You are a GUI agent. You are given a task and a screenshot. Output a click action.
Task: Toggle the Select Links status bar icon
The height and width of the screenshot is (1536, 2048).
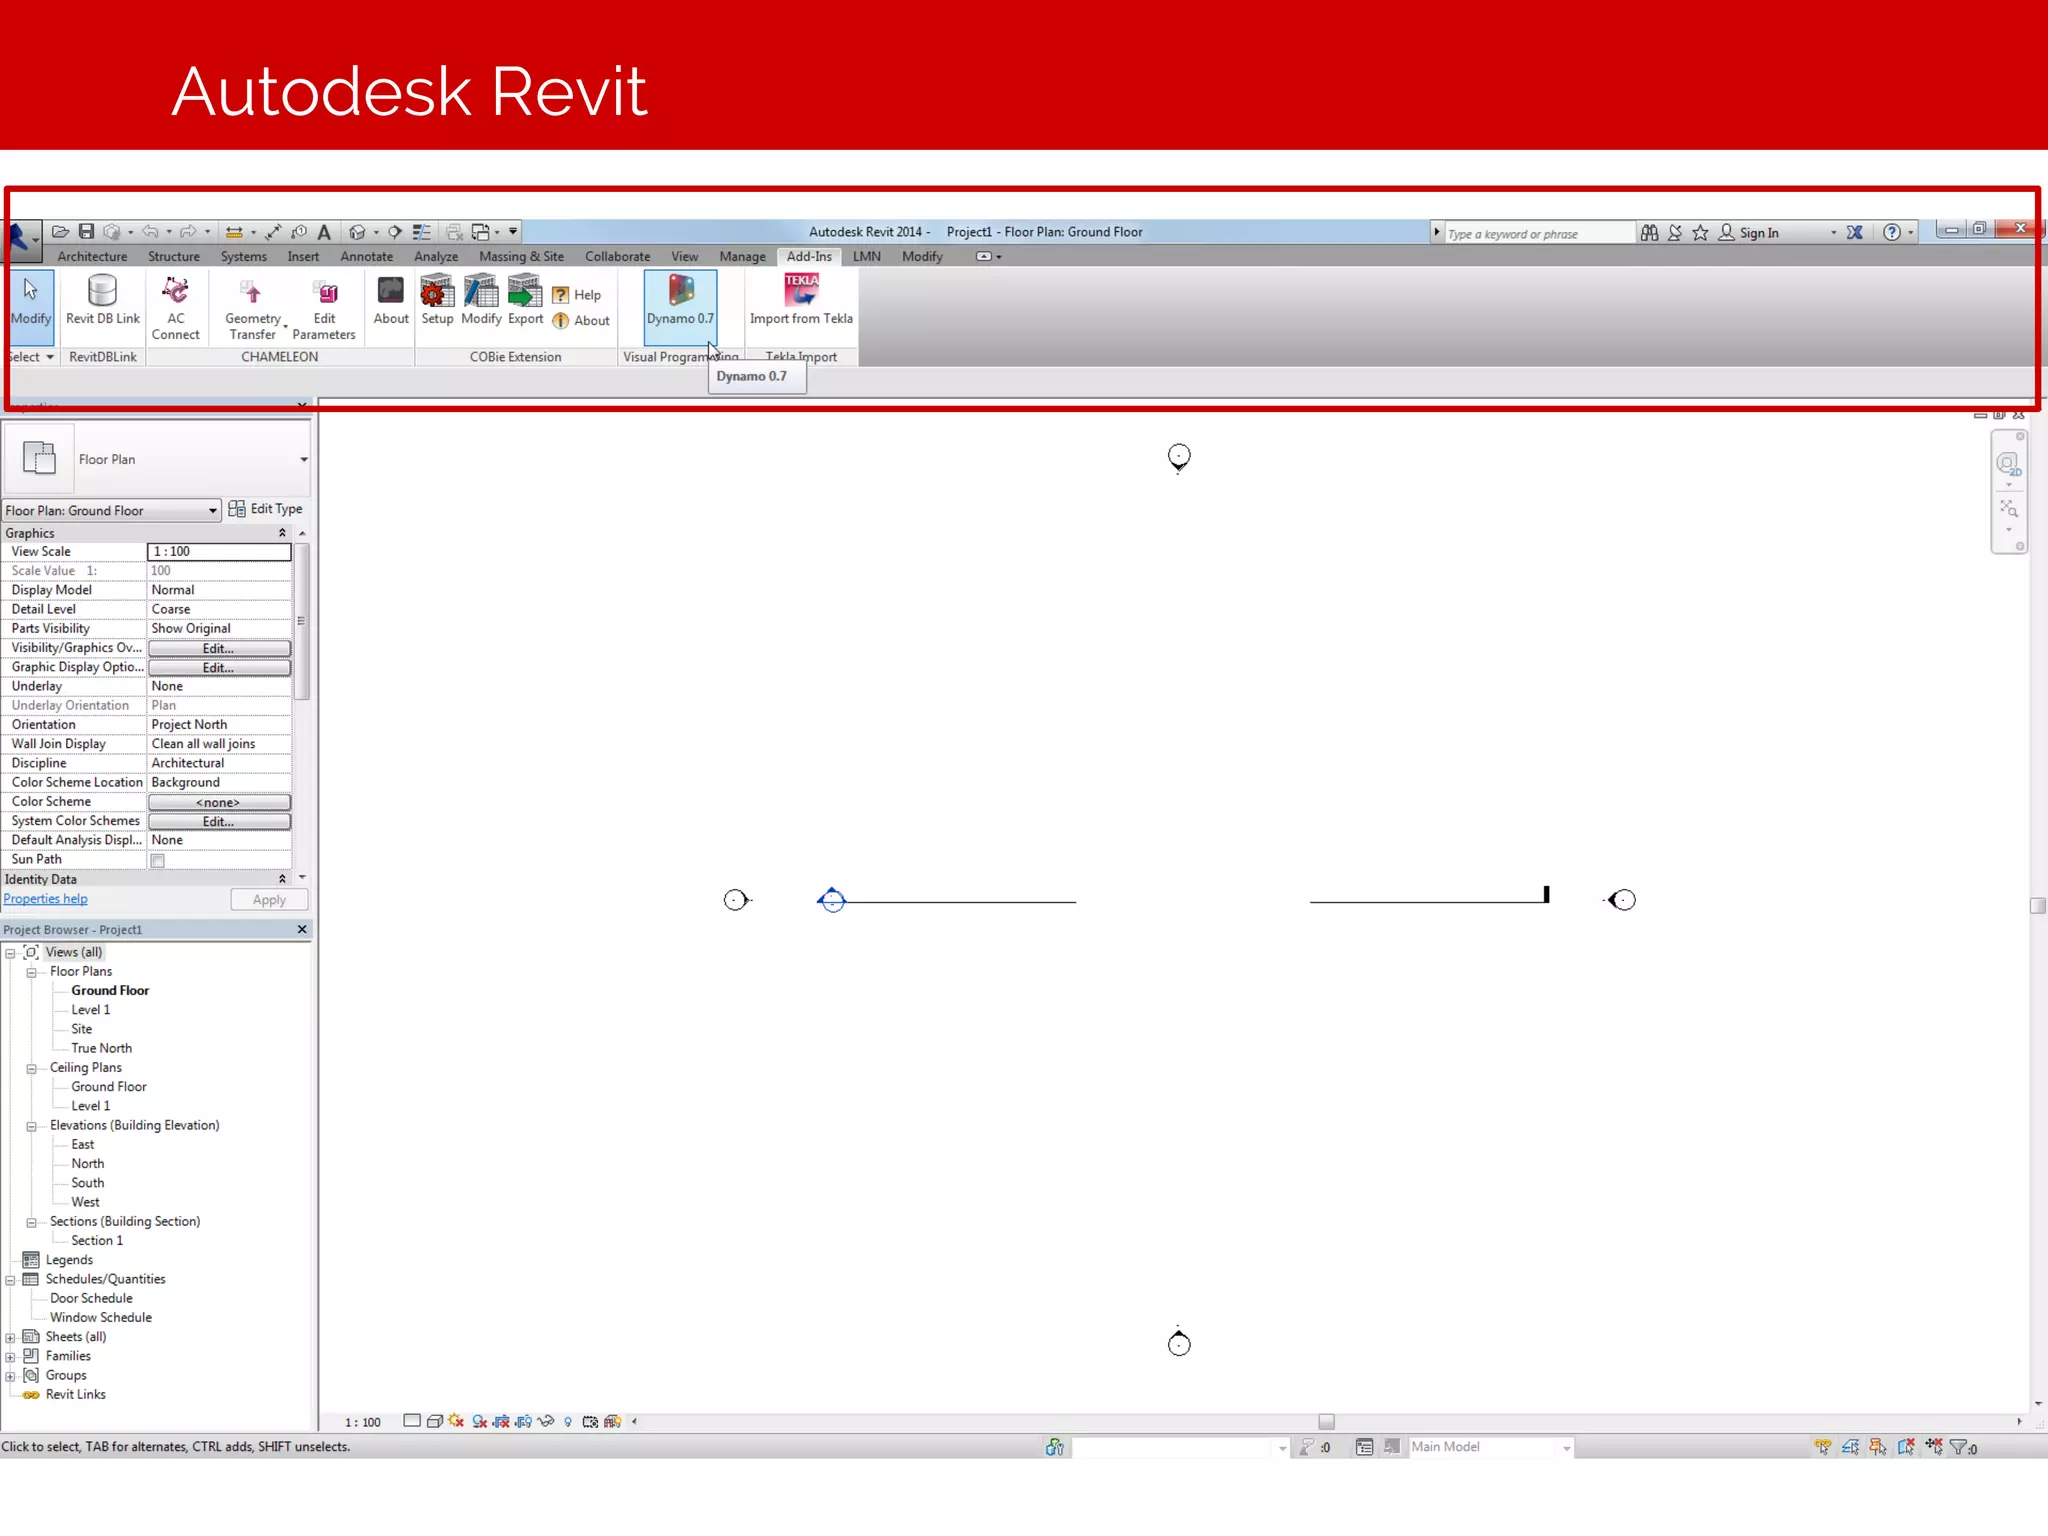pyautogui.click(x=1823, y=1447)
